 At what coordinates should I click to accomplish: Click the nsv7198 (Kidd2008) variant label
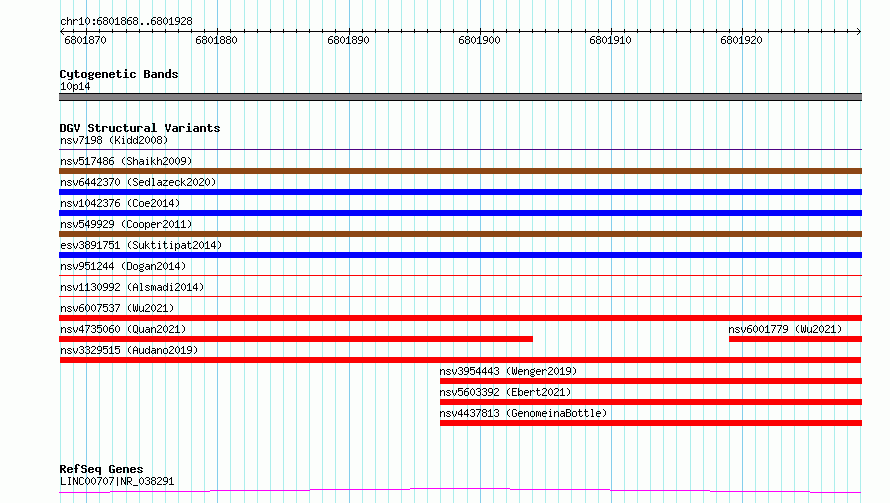pos(114,140)
